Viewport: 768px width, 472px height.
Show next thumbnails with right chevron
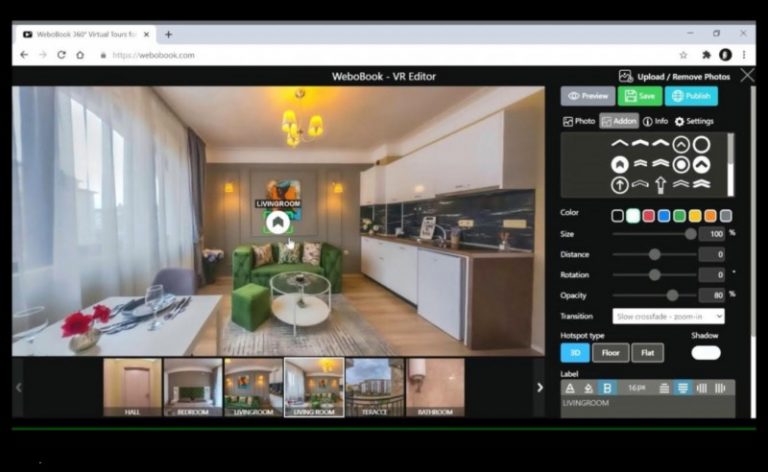pos(539,387)
